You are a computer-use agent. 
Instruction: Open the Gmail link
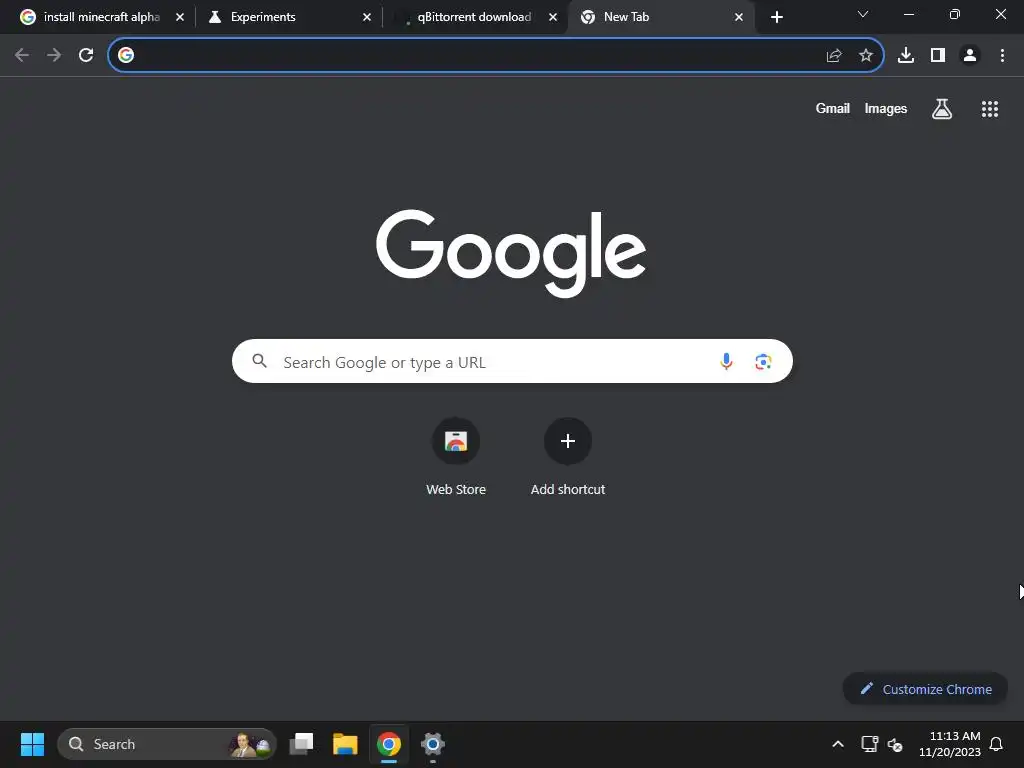coord(833,108)
